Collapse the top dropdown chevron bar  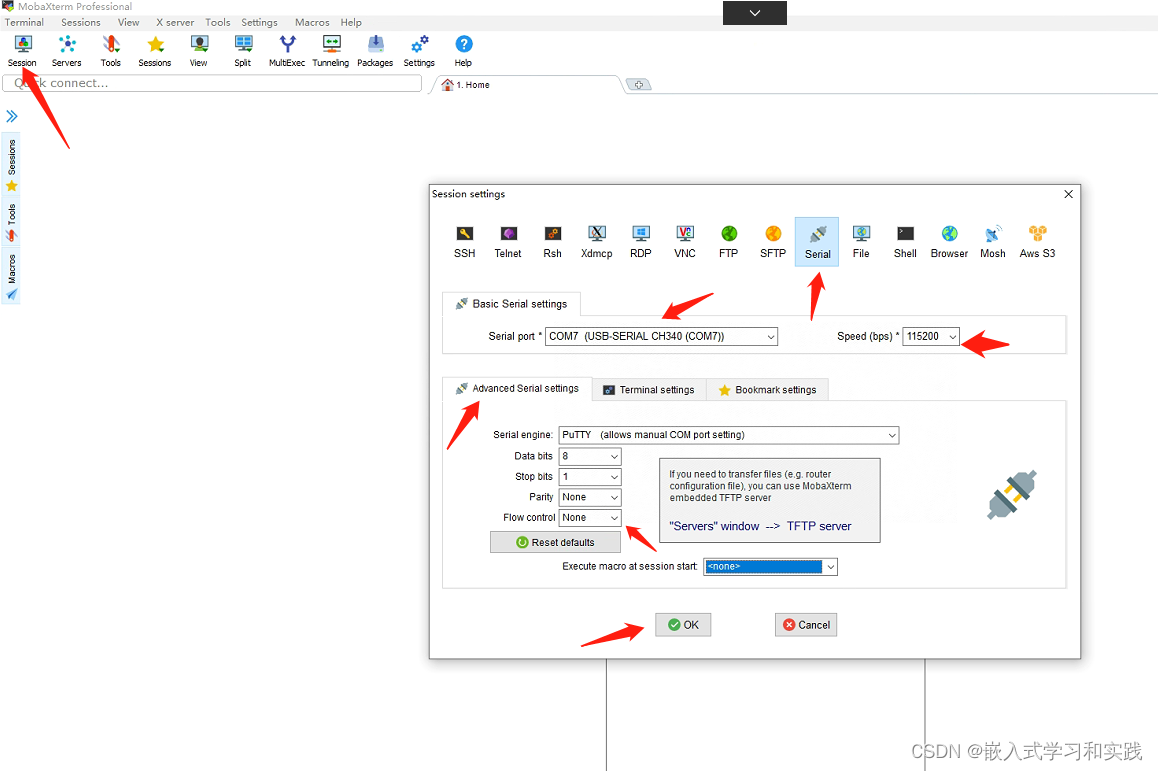pyautogui.click(x=755, y=13)
